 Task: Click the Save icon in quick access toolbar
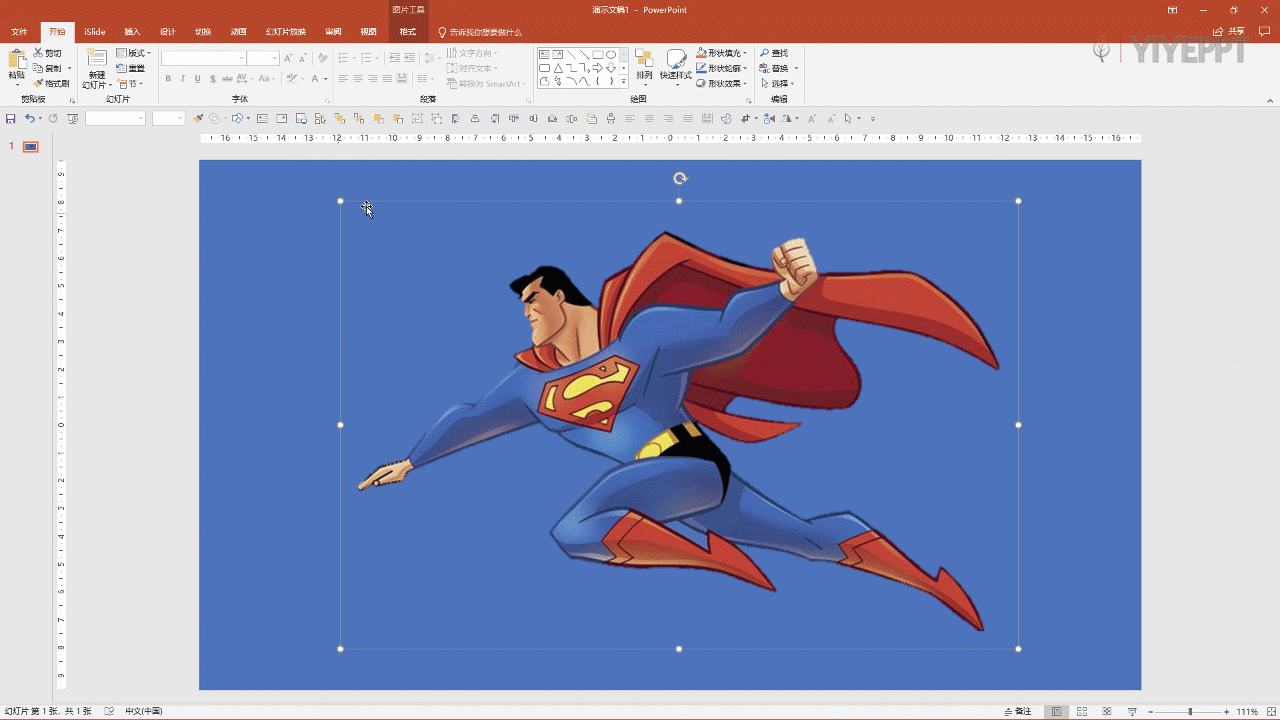click(x=11, y=119)
